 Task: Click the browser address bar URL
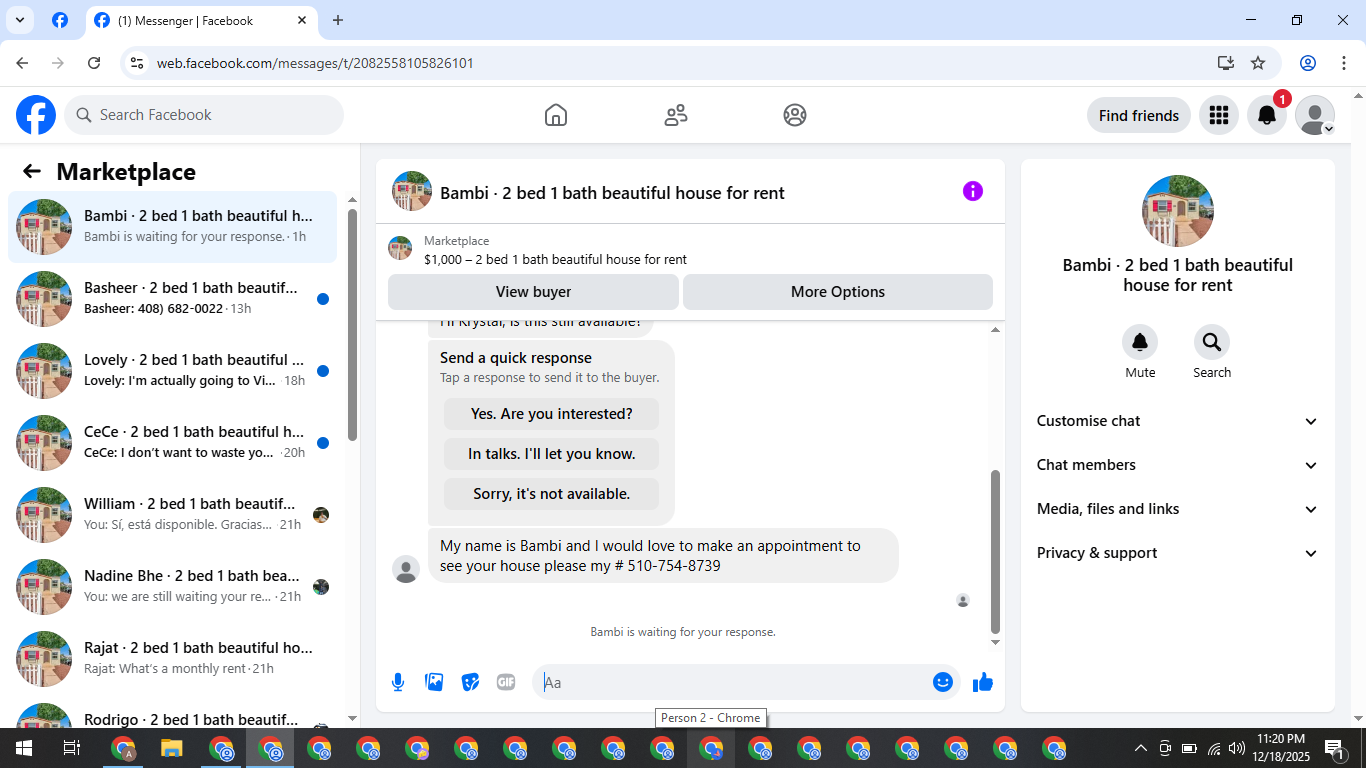pos(315,63)
